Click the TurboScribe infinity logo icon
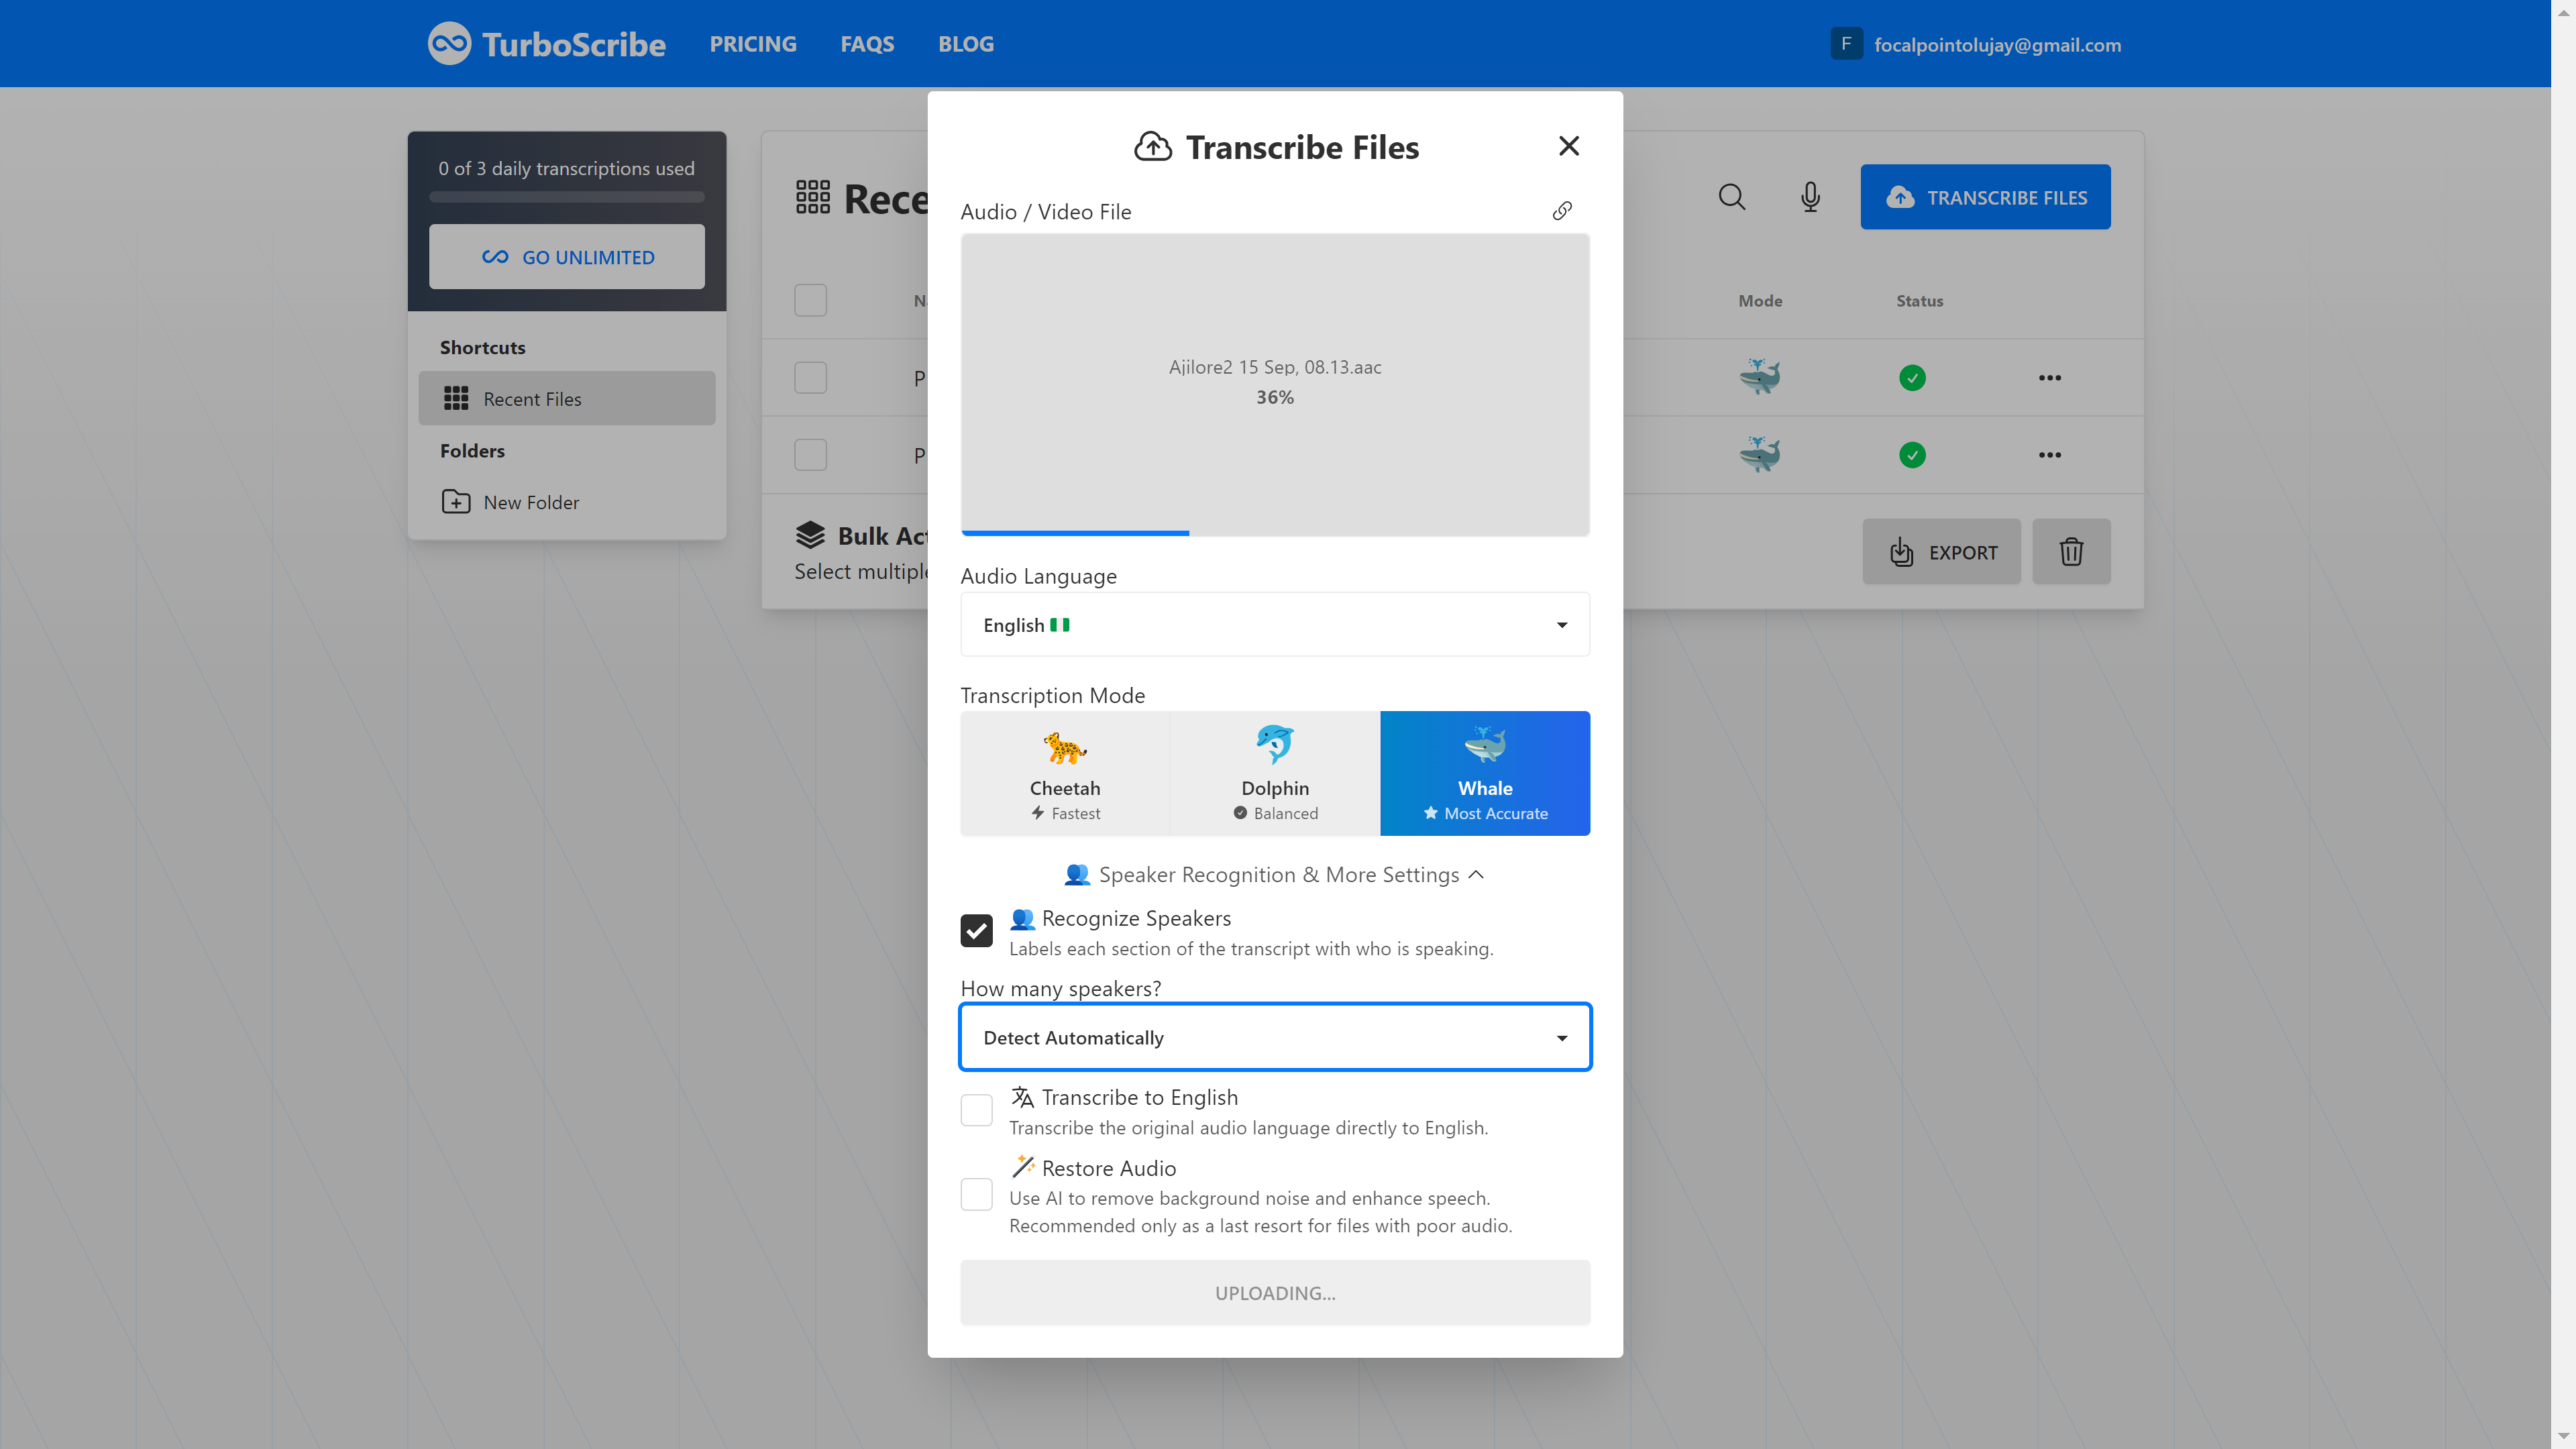 (x=449, y=44)
